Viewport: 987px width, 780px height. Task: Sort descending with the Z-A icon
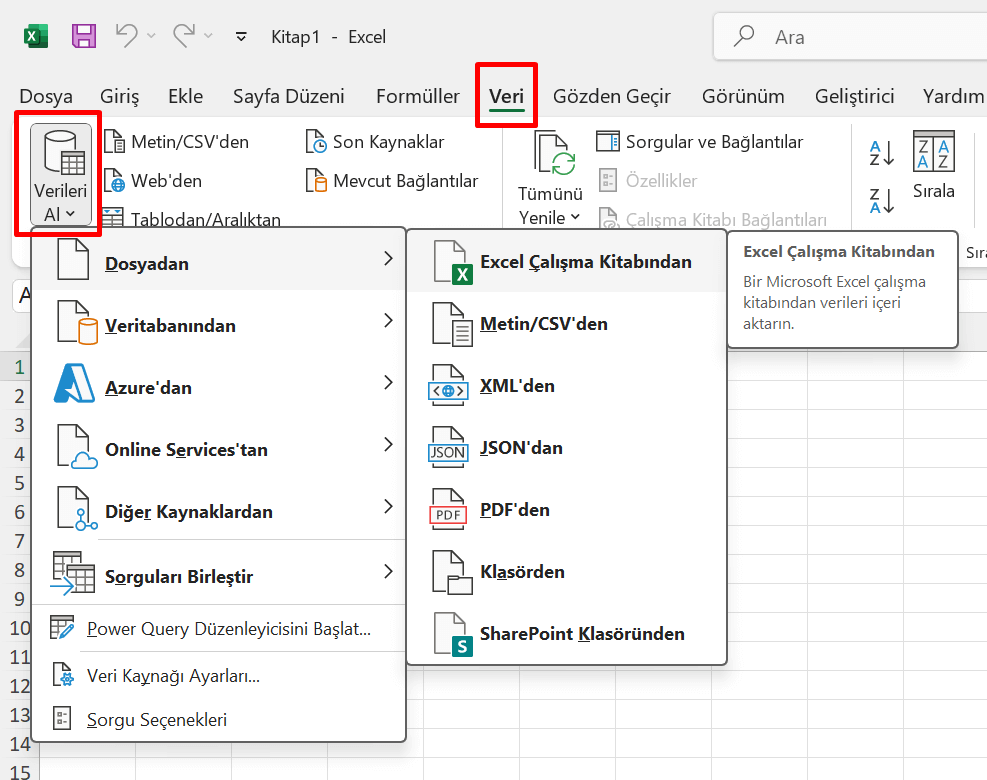[x=881, y=201]
